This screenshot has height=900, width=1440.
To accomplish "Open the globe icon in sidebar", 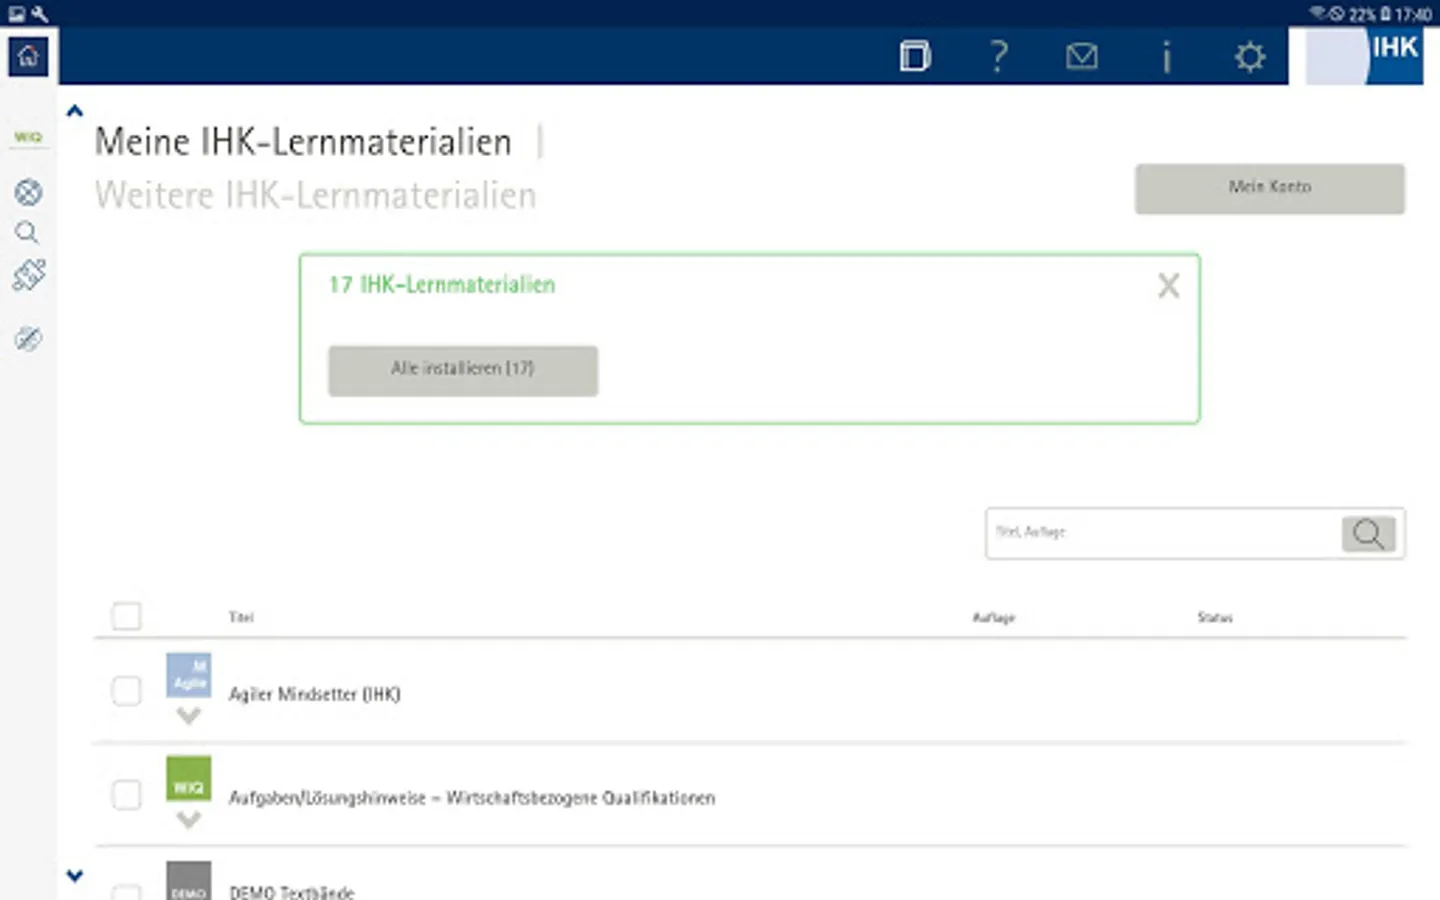I will click(28, 192).
